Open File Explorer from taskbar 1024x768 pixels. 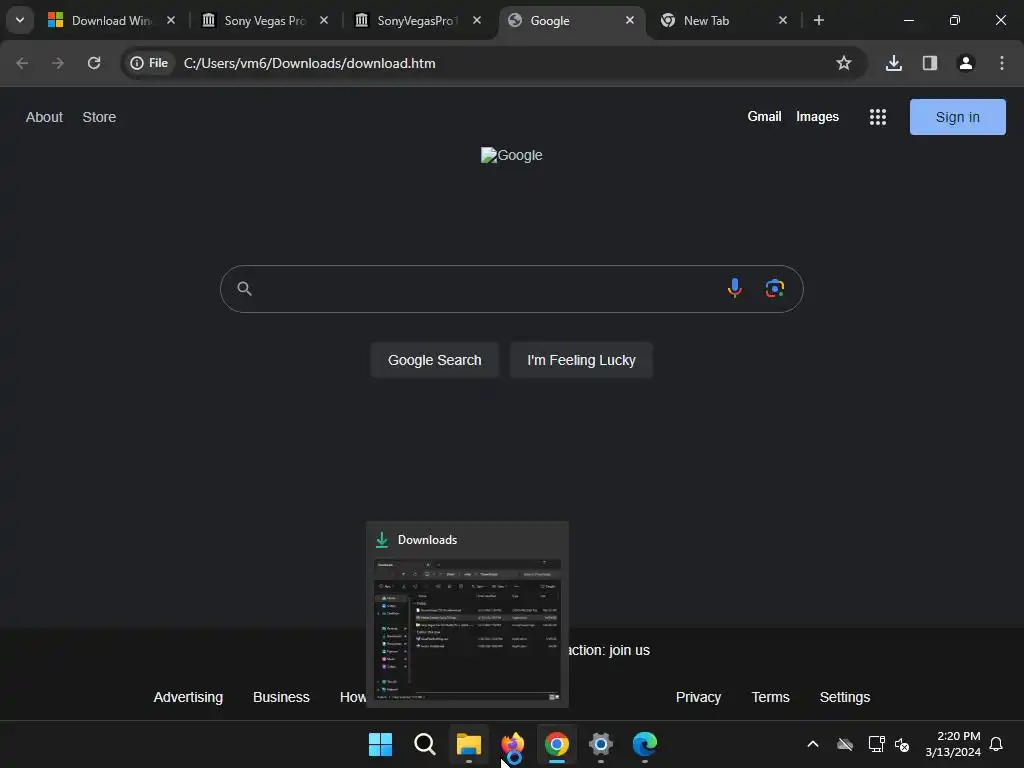[x=469, y=744]
